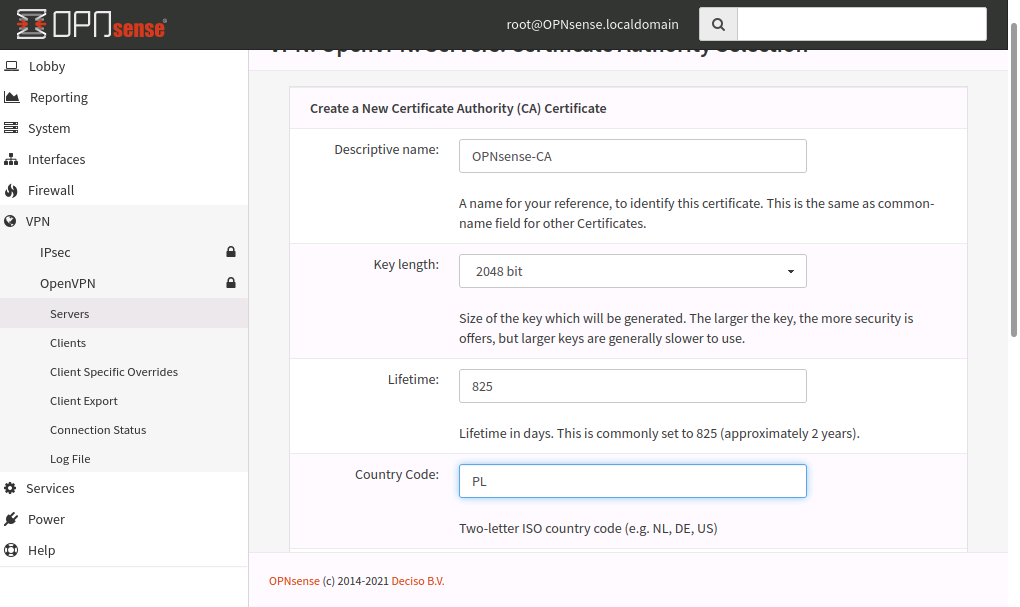Click the Firewall flame icon
The width and height of the screenshot is (1020, 607).
click(x=12, y=191)
